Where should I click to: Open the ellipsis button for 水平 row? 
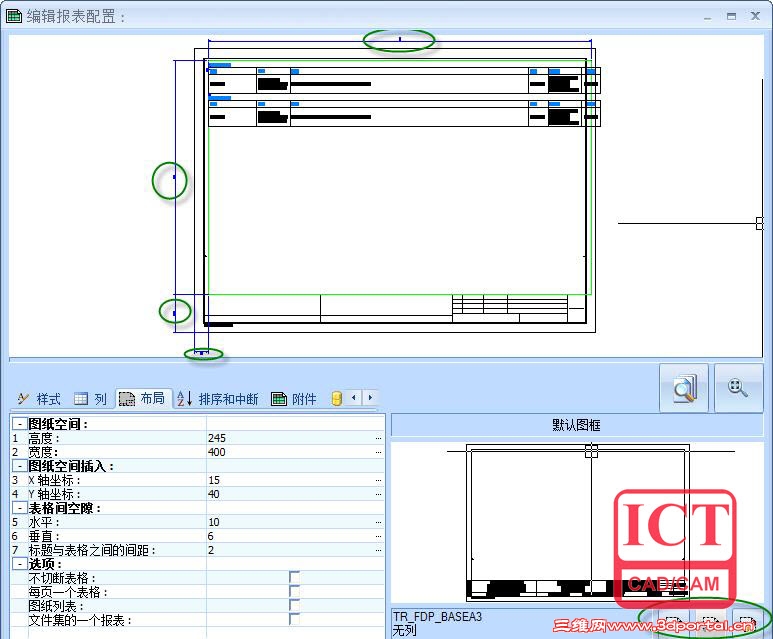(379, 522)
